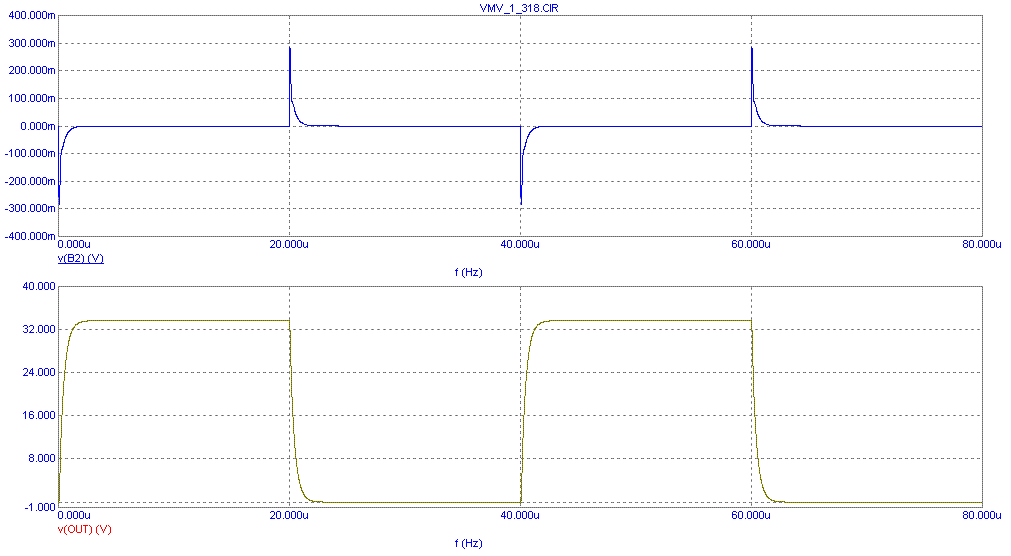Click the f (Hz) caption under v(OUT) plot
Image resolution: width=1011 pixels, height=556 pixels.
pos(468,543)
